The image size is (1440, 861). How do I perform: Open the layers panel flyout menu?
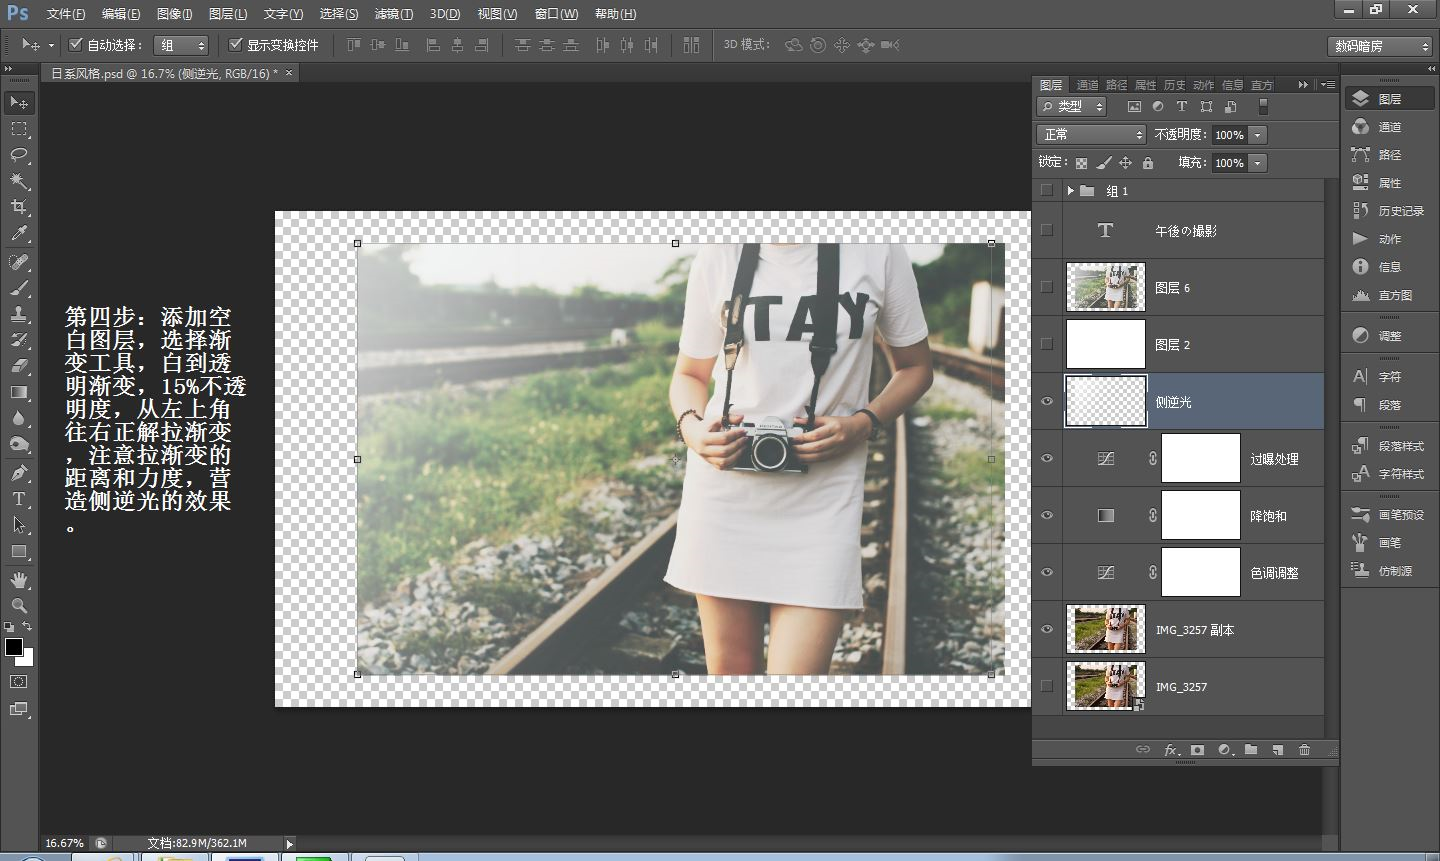click(1328, 85)
